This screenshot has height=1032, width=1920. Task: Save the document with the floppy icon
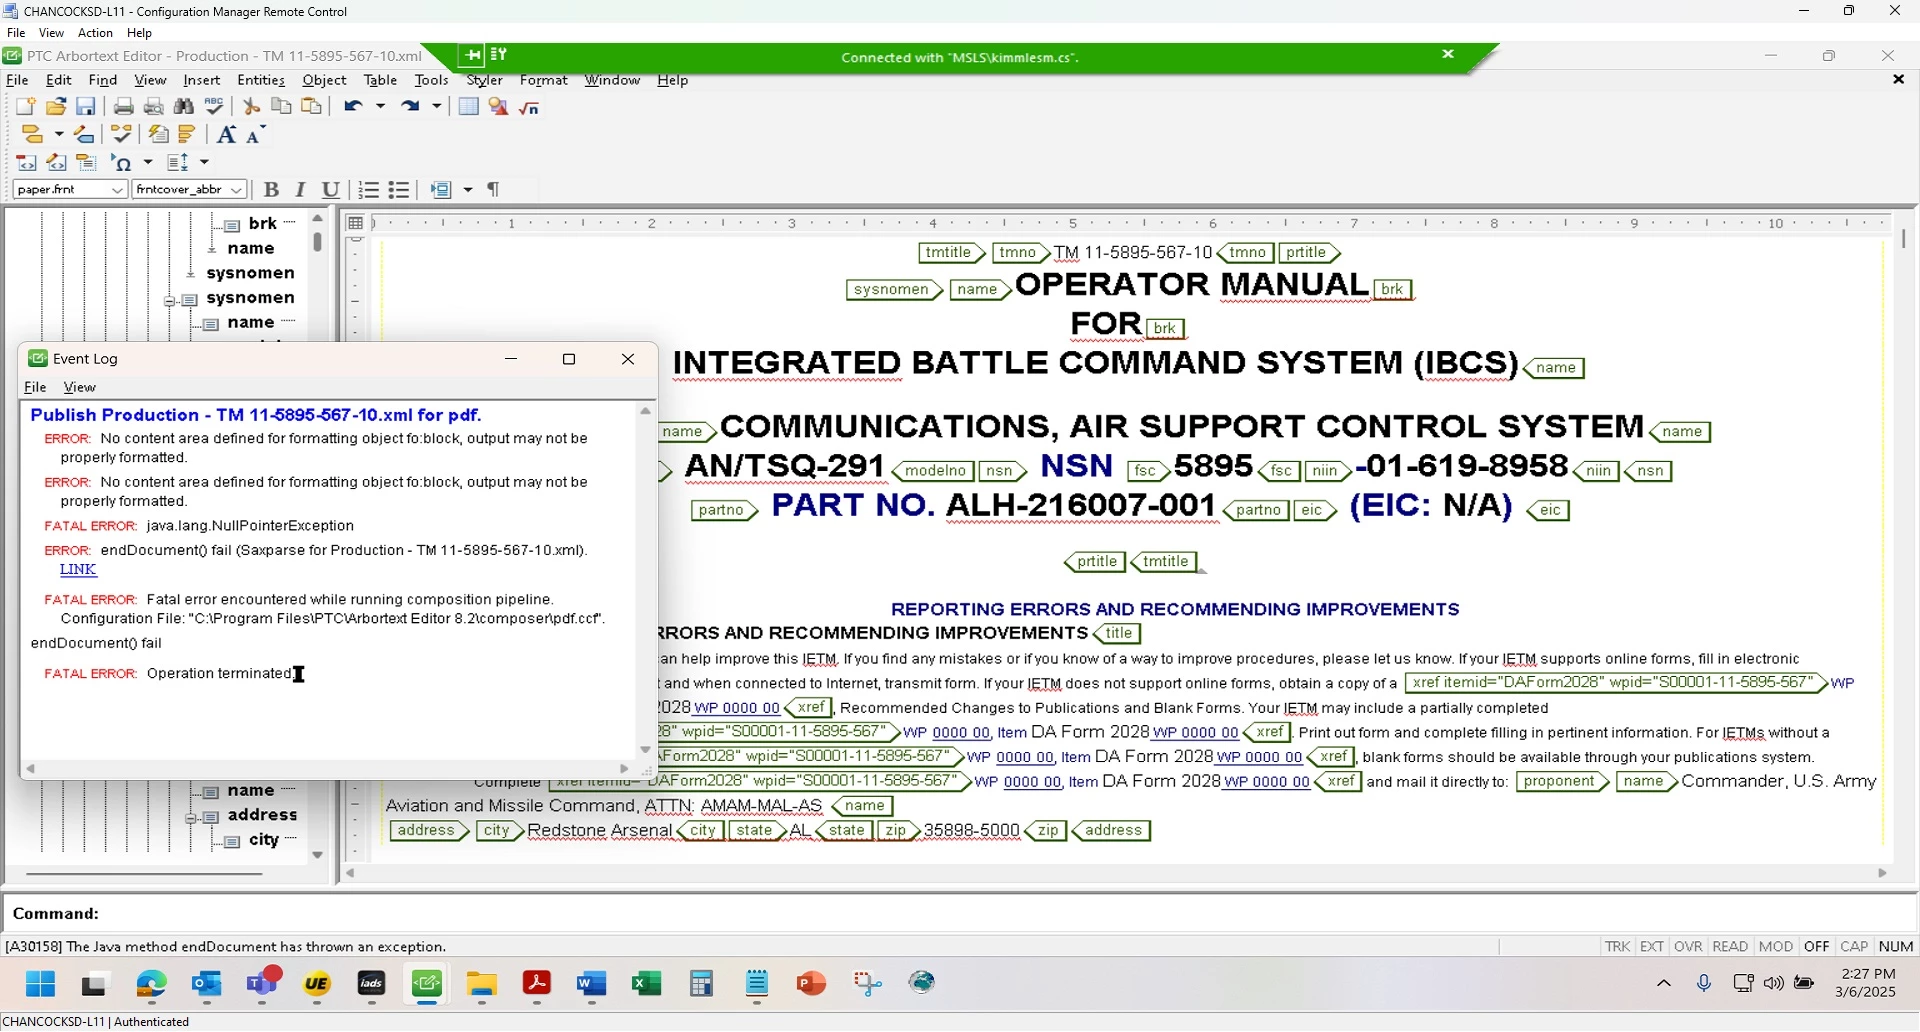click(x=86, y=107)
